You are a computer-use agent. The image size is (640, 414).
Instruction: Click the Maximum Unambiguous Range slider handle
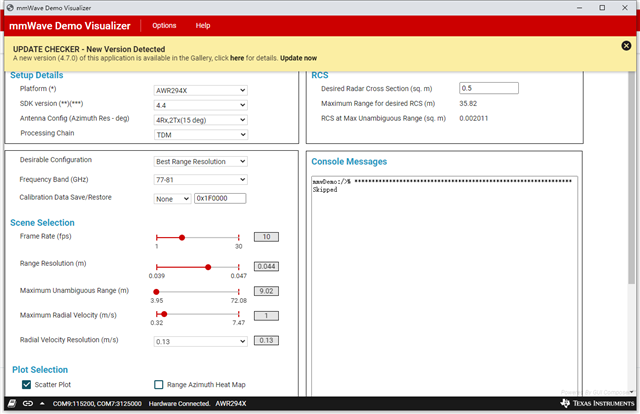[x=156, y=292]
